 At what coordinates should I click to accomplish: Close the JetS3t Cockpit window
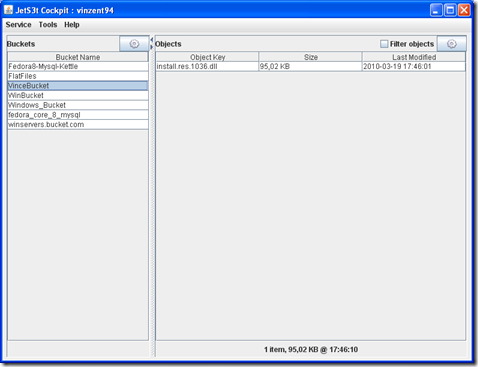click(x=464, y=10)
